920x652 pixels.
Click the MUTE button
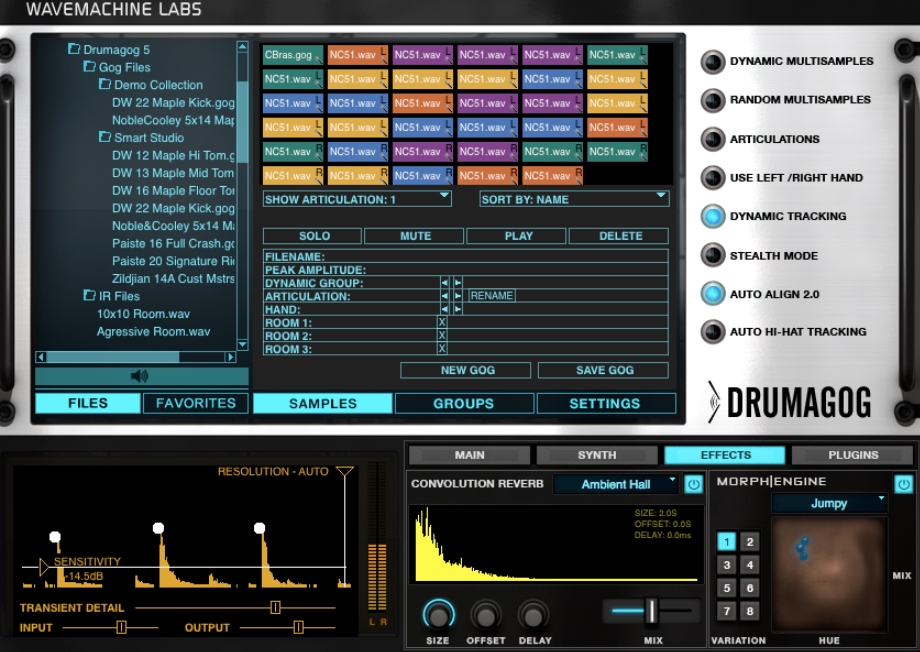(414, 236)
